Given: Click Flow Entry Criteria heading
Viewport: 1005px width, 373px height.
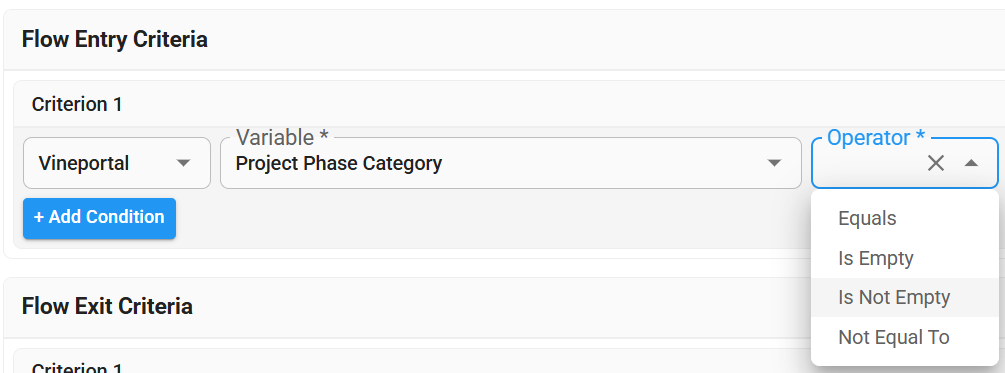Looking at the screenshot, I should tap(115, 40).
